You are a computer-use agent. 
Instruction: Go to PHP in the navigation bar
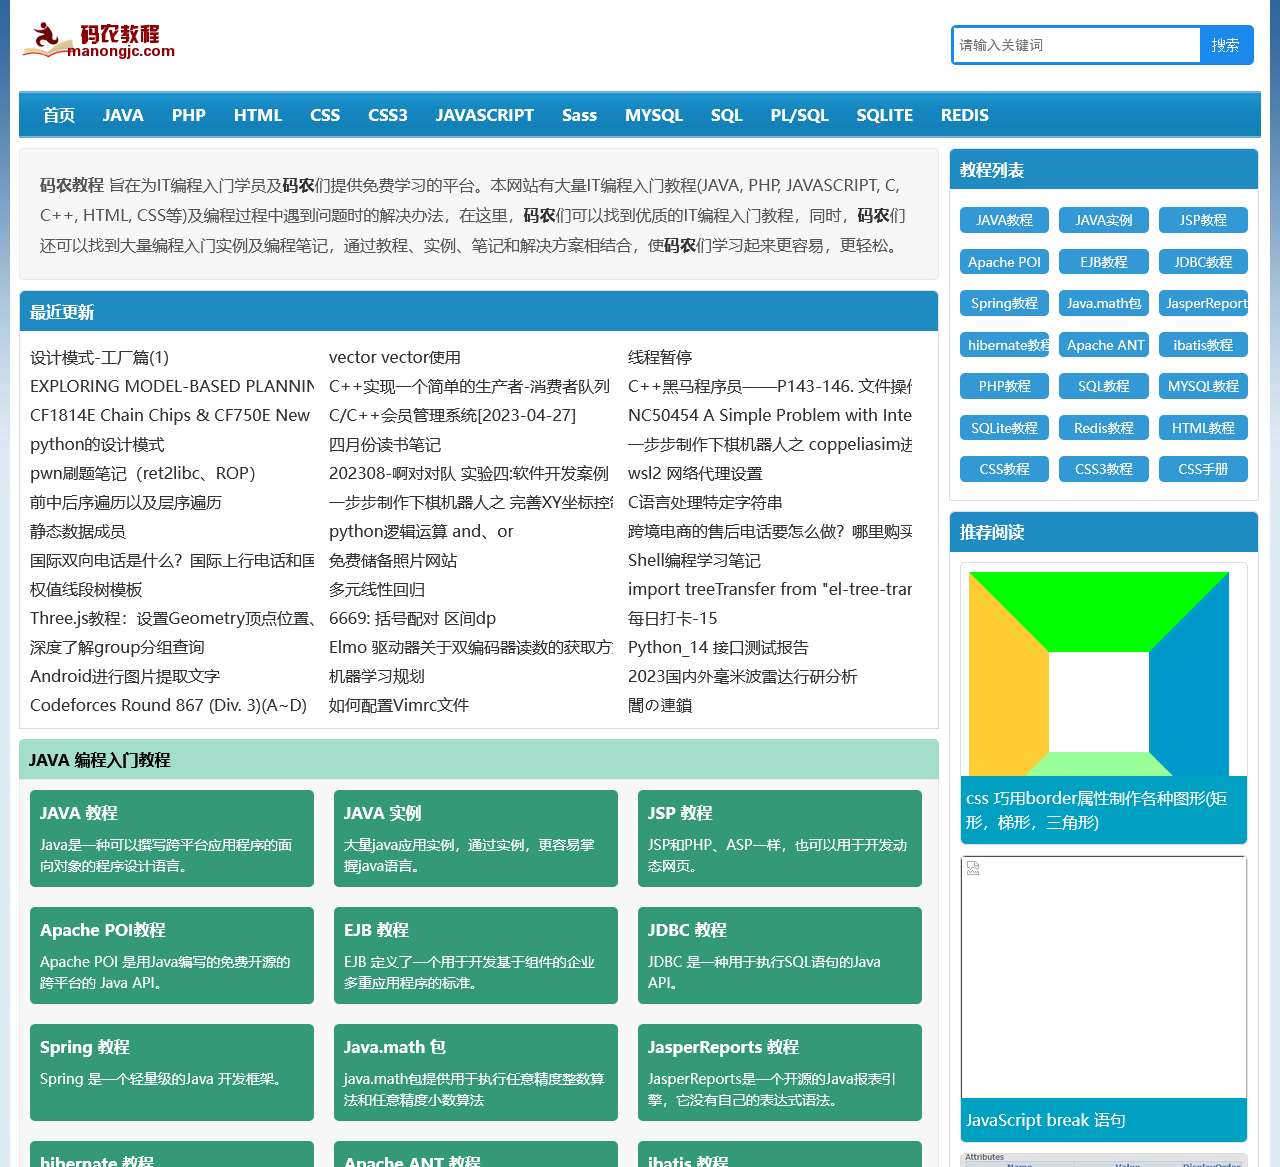coord(189,115)
